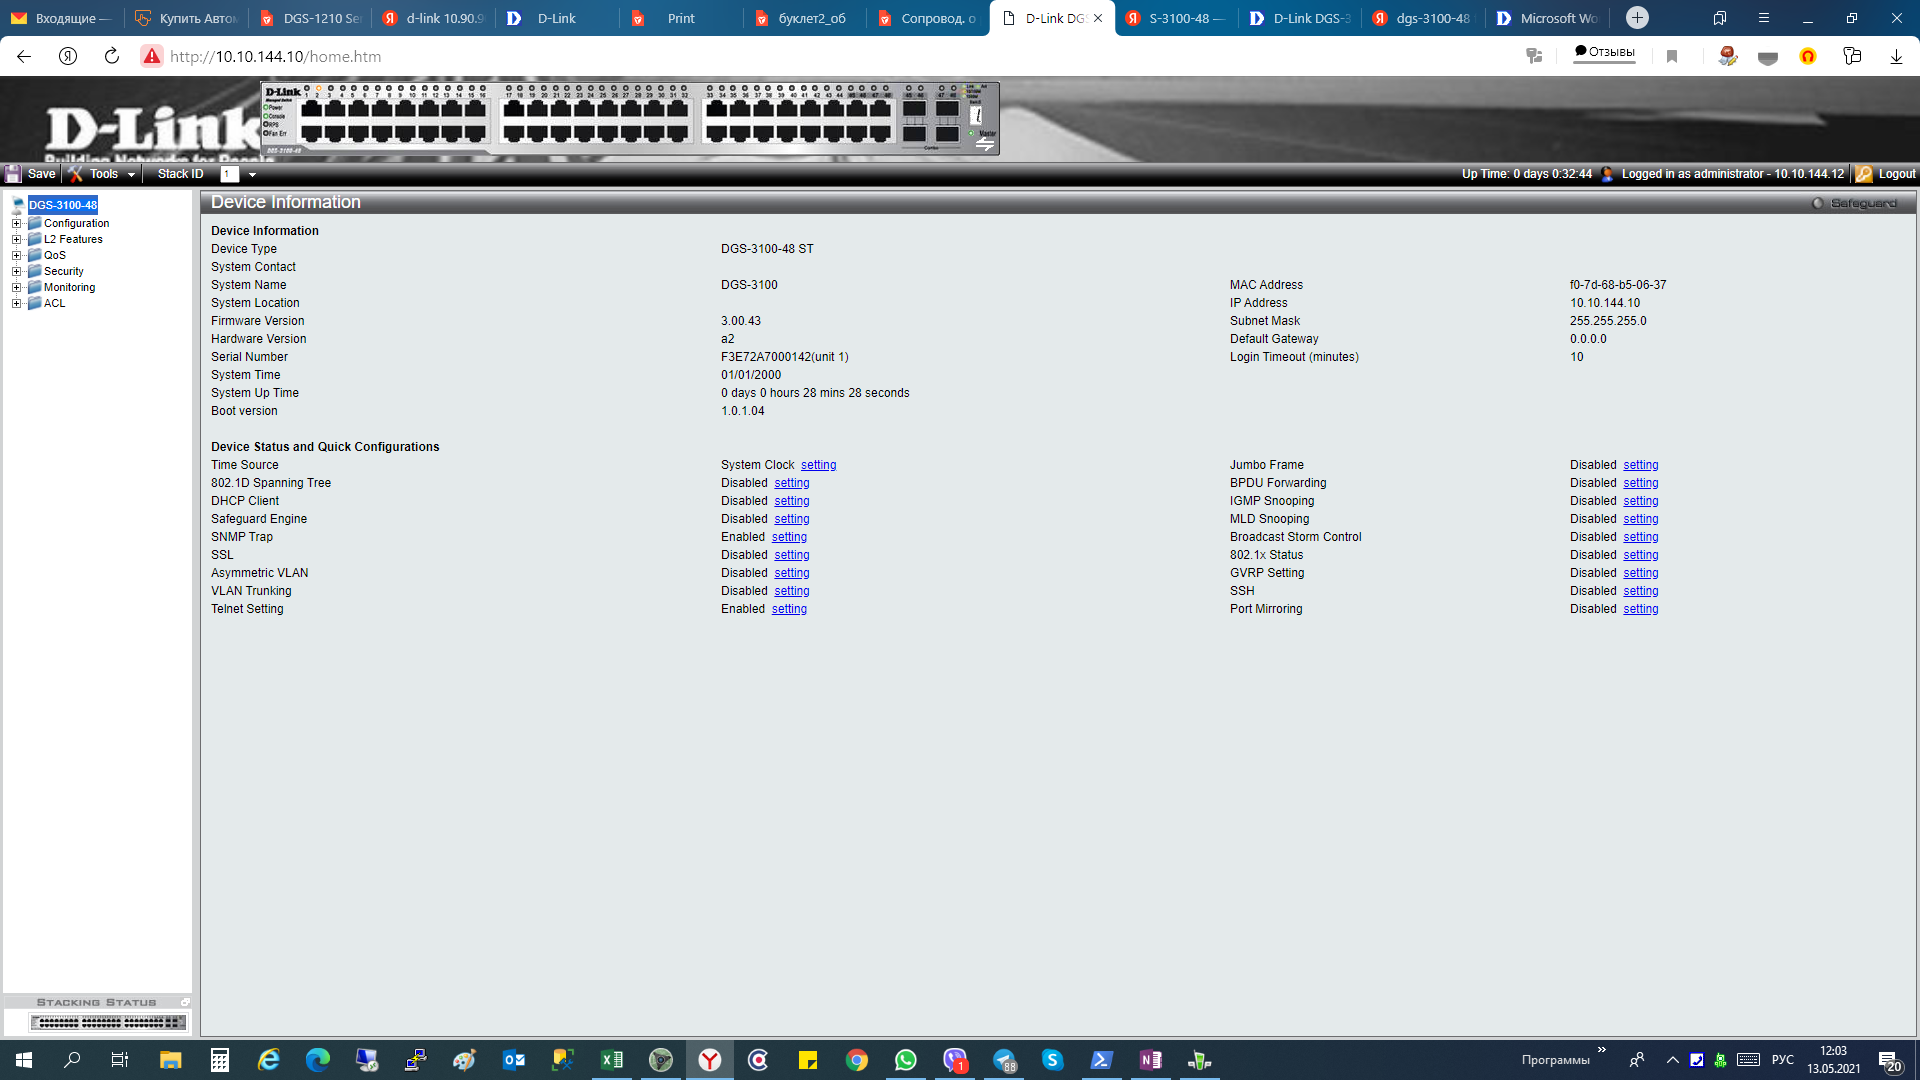
Task: Open the Tools wrench menu
Action: coord(101,174)
